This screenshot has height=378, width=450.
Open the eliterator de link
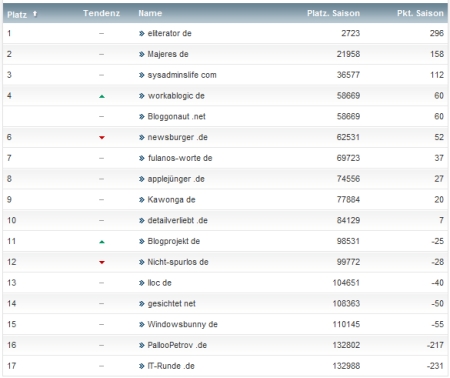pyautogui.click(x=169, y=33)
